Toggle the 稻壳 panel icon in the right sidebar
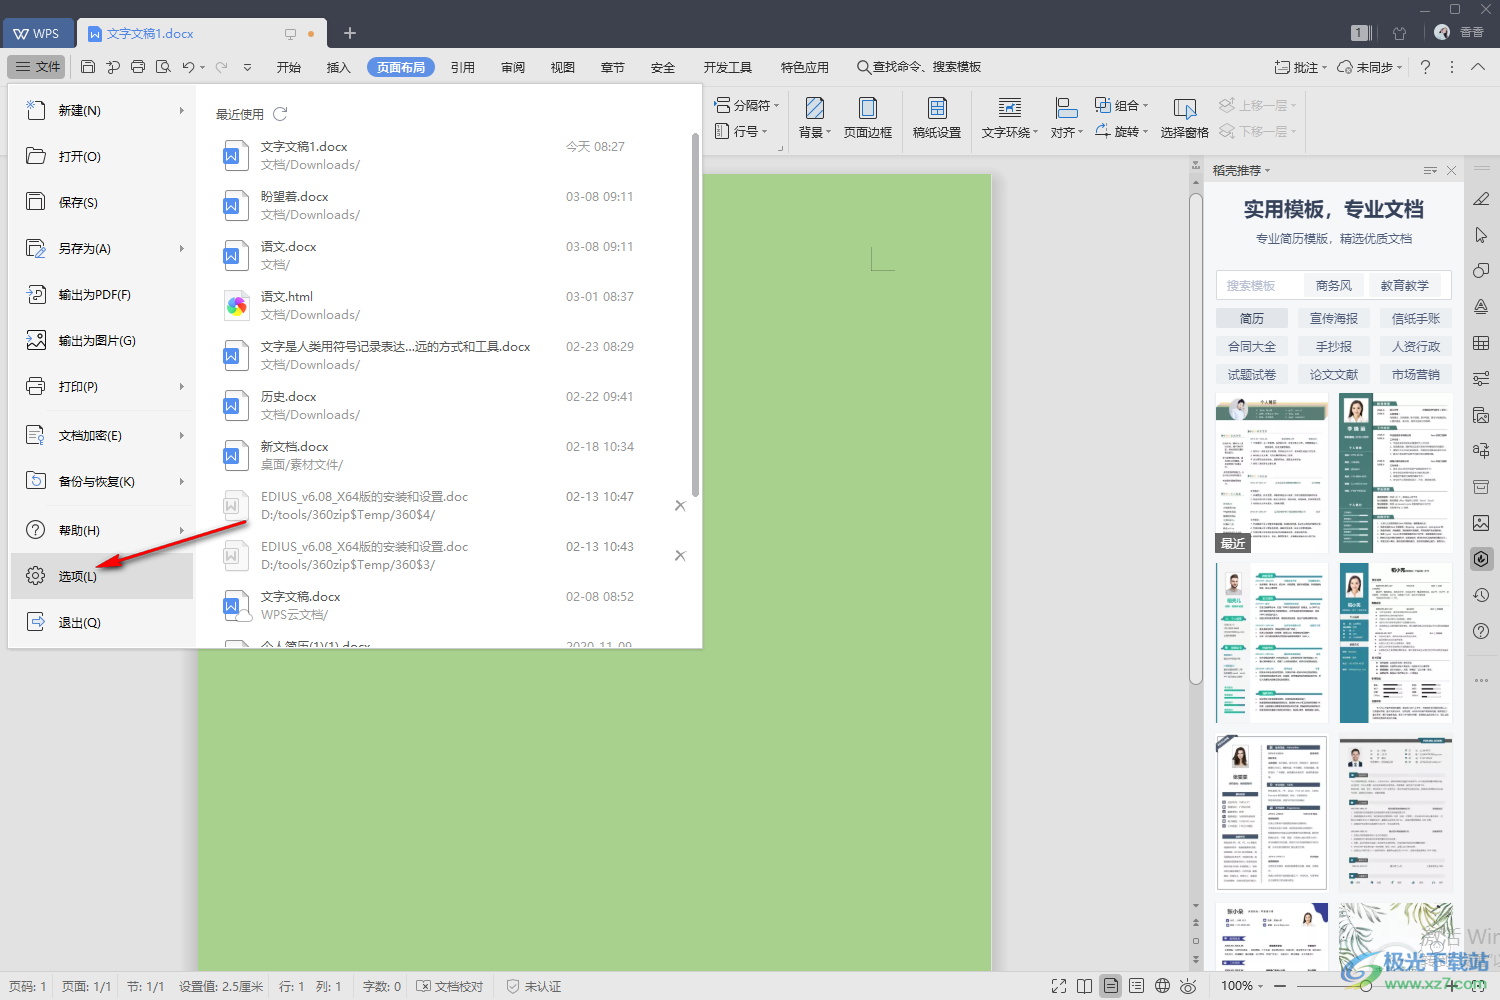This screenshot has height=1000, width=1500. pos(1481,559)
